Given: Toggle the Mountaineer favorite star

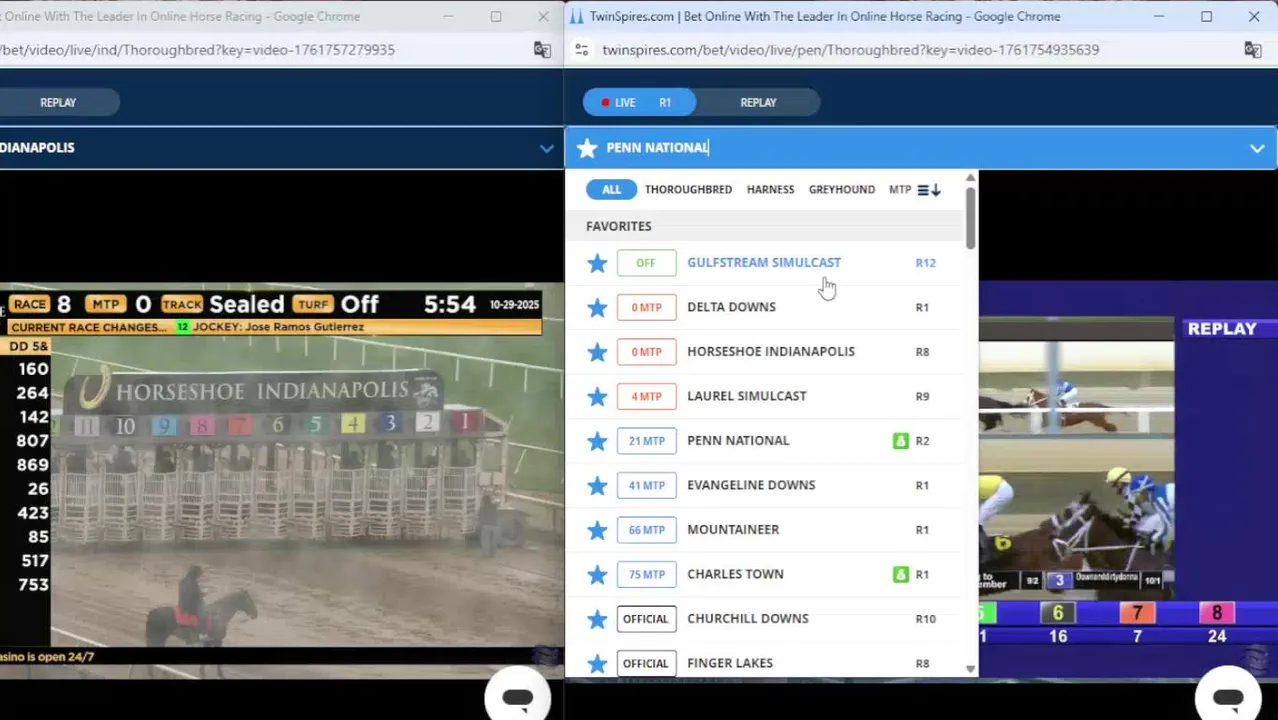Looking at the screenshot, I should click(x=597, y=530).
